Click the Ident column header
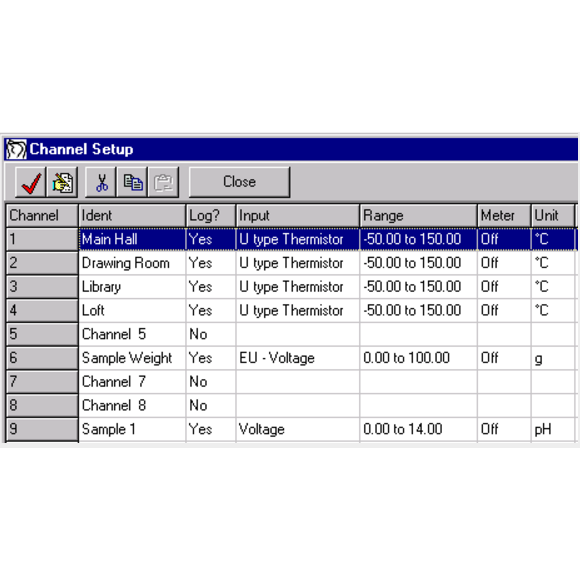 [x=132, y=216]
